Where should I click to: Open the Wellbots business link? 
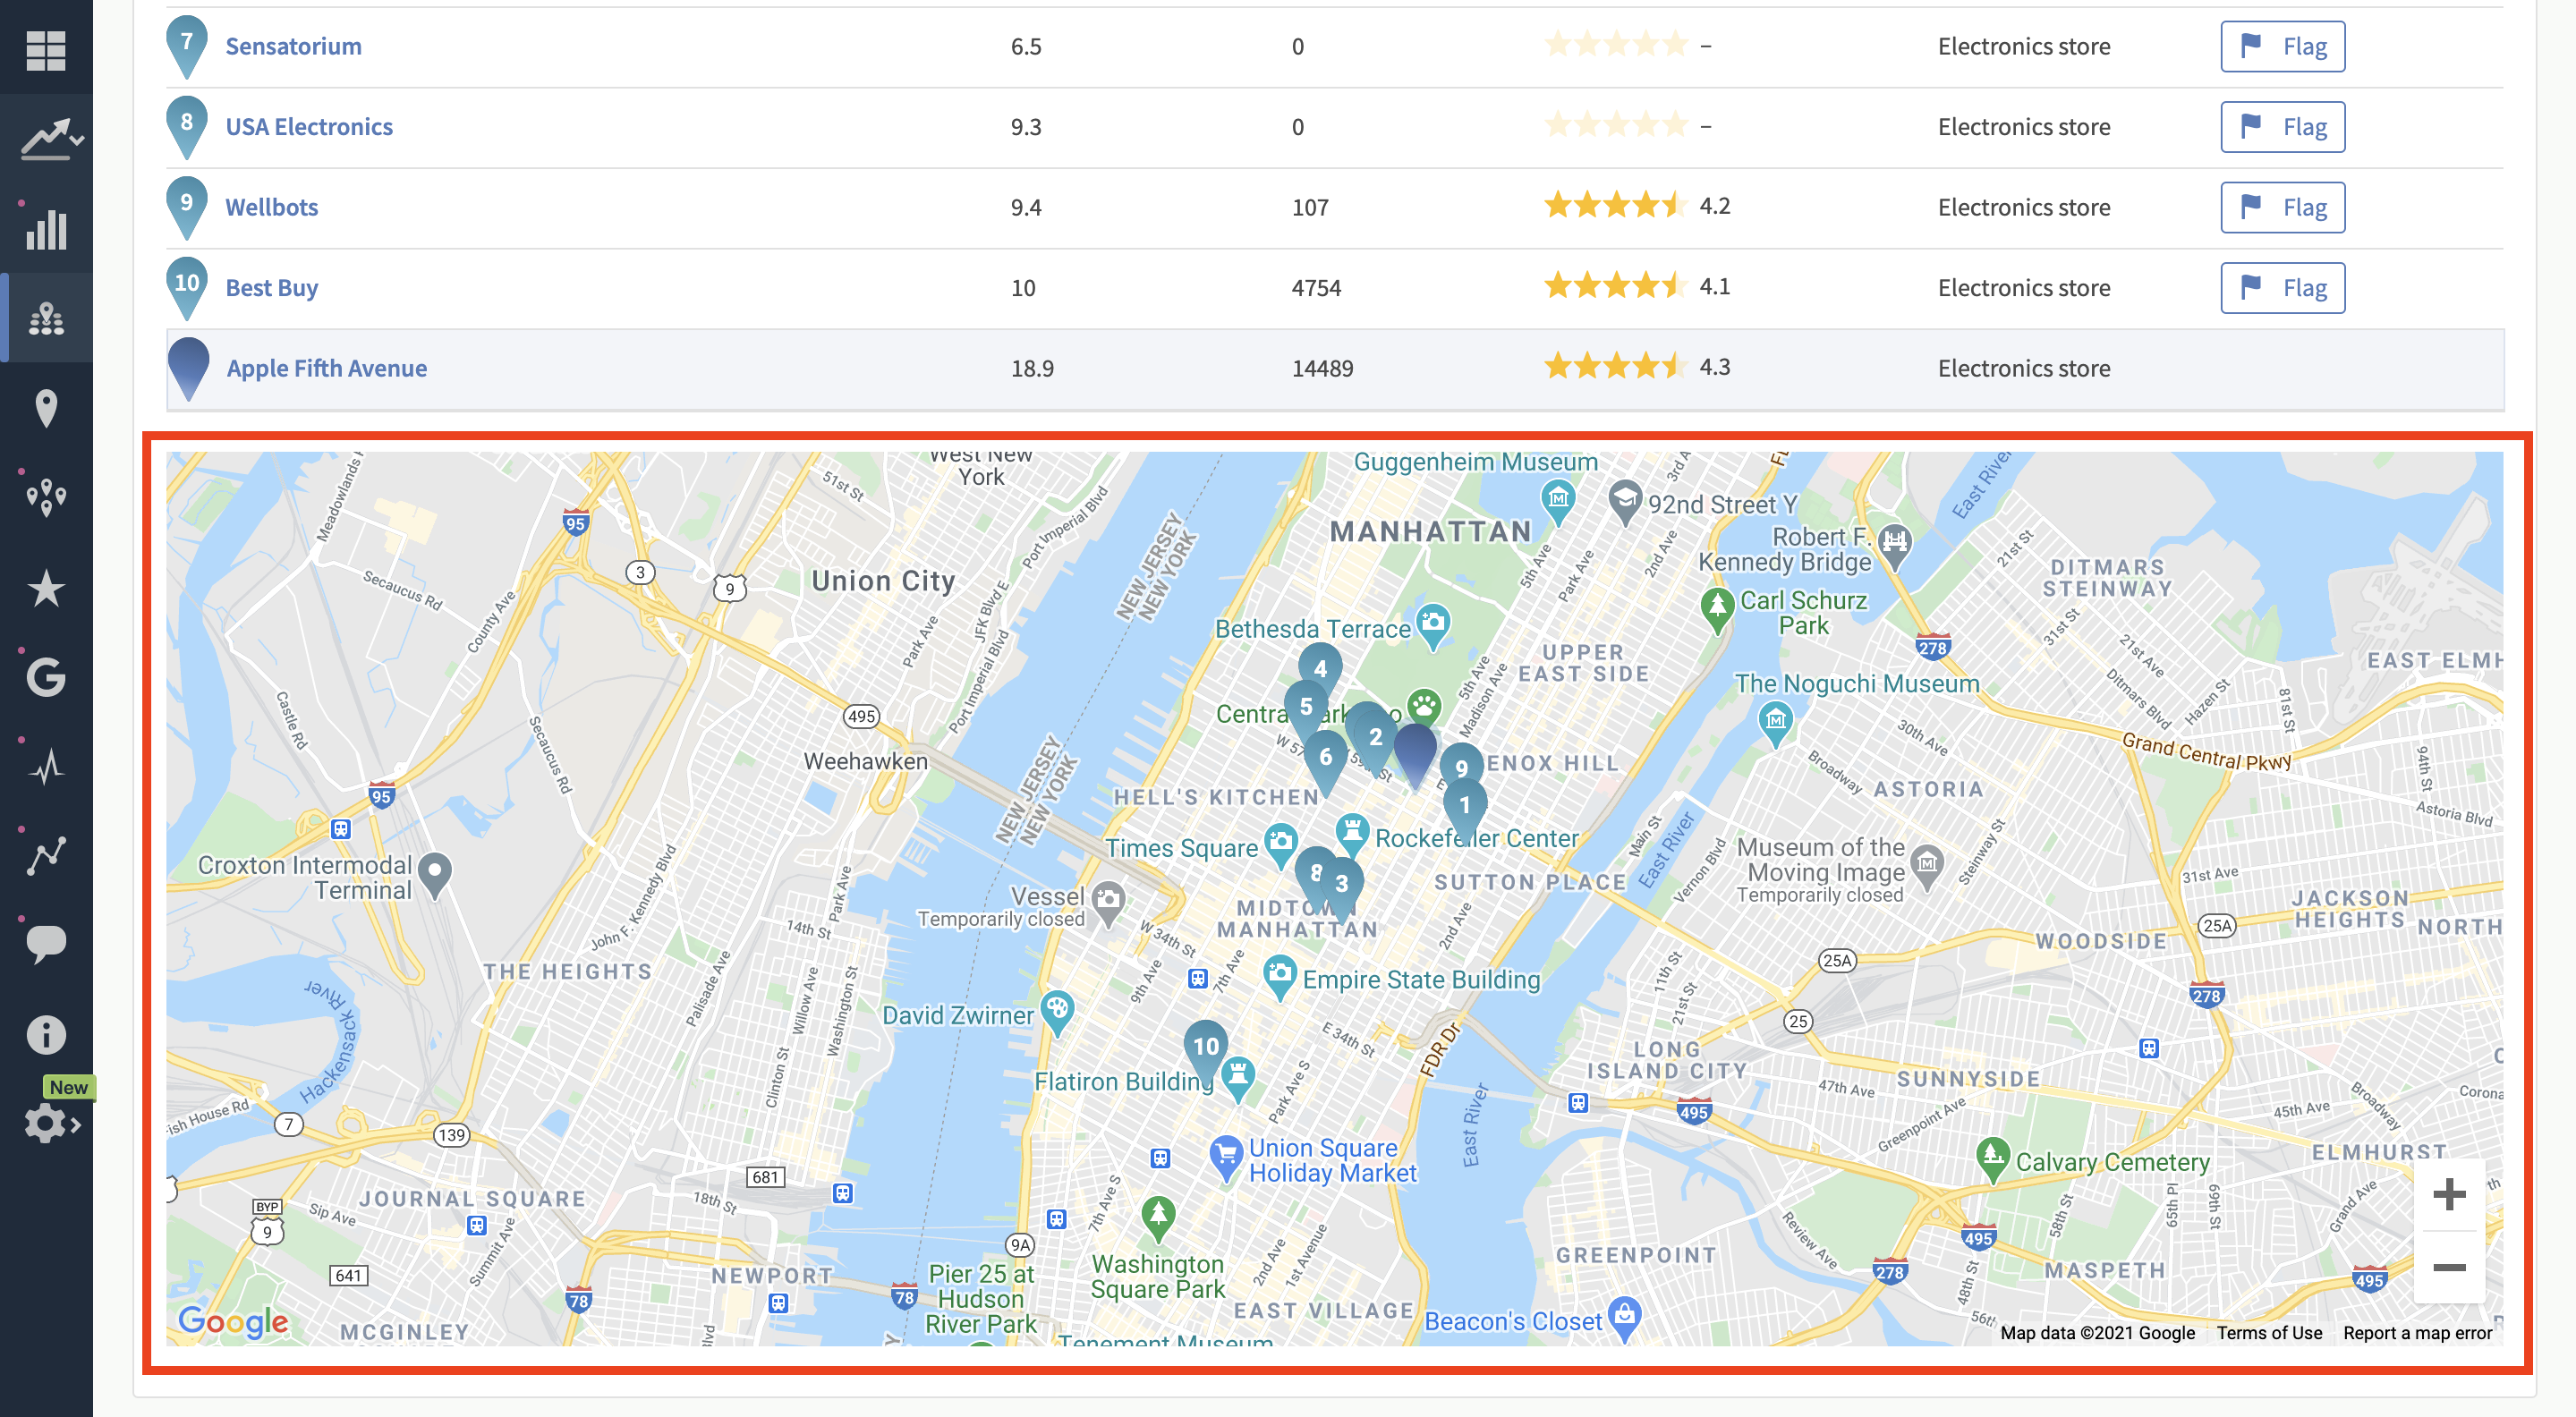click(x=272, y=208)
